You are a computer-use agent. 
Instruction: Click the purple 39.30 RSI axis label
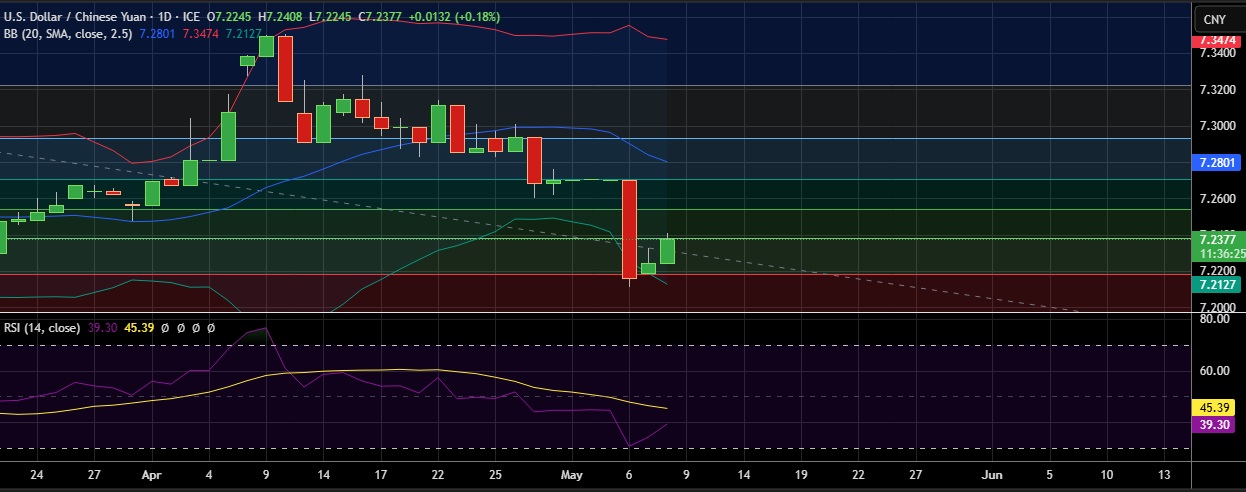1214,425
